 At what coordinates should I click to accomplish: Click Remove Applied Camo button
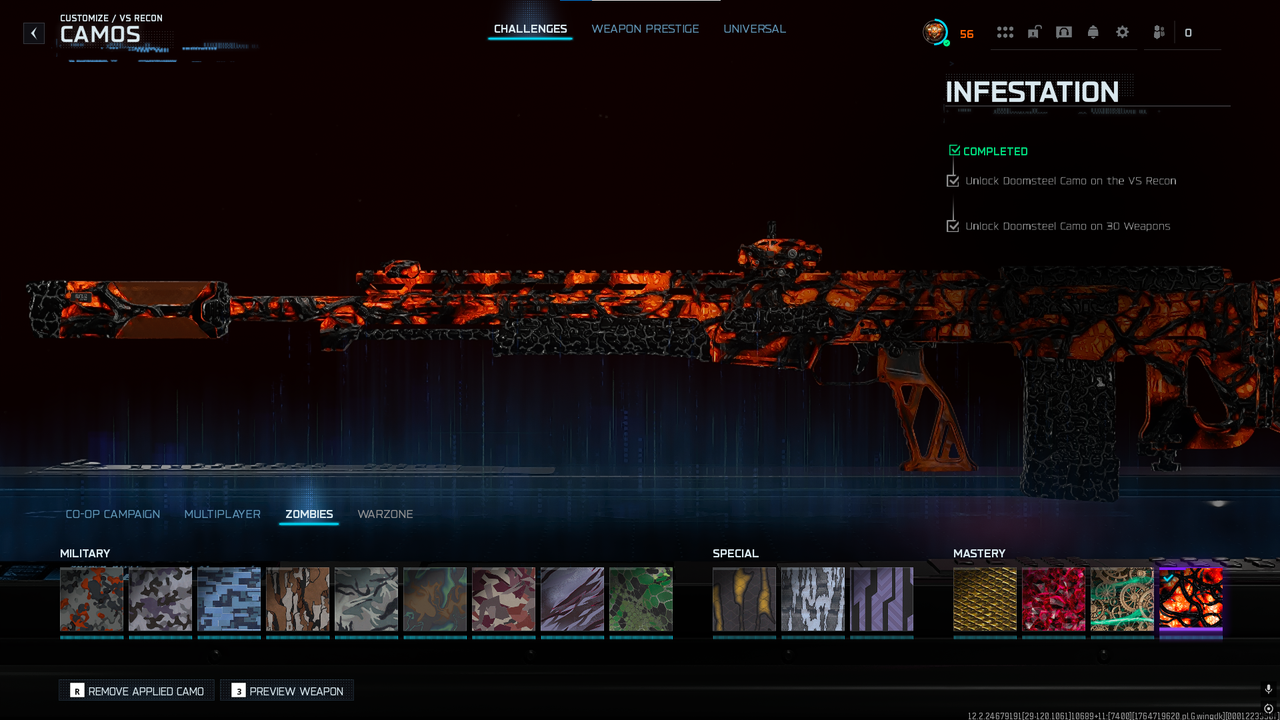click(x=137, y=690)
